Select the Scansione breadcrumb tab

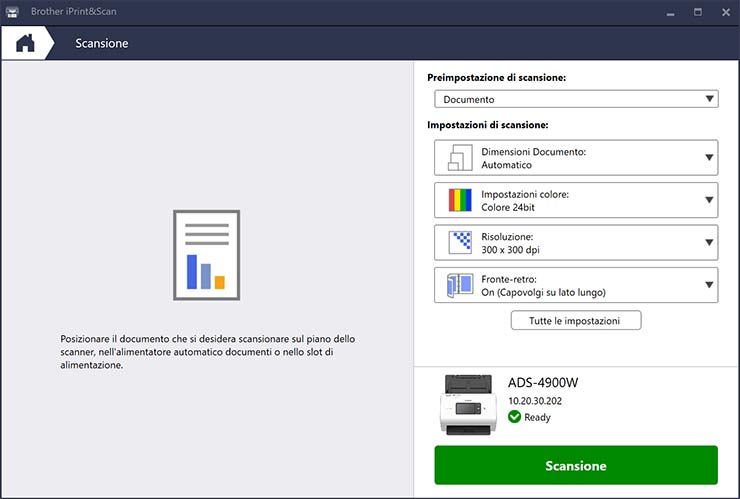point(102,44)
